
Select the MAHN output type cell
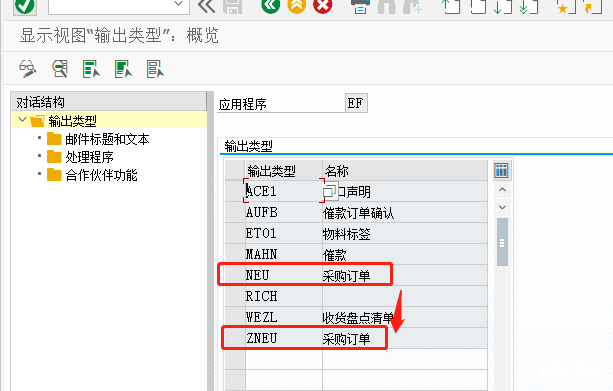[x=283, y=255]
